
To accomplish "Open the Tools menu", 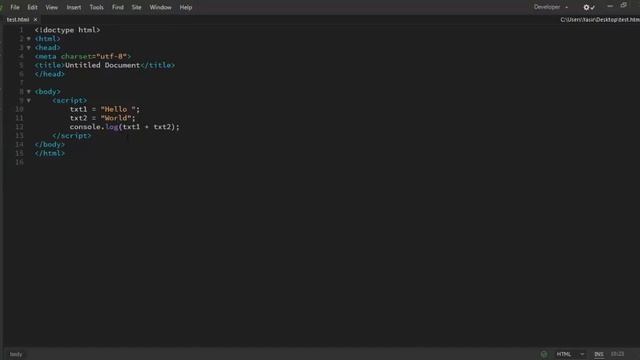I will [x=96, y=7].
